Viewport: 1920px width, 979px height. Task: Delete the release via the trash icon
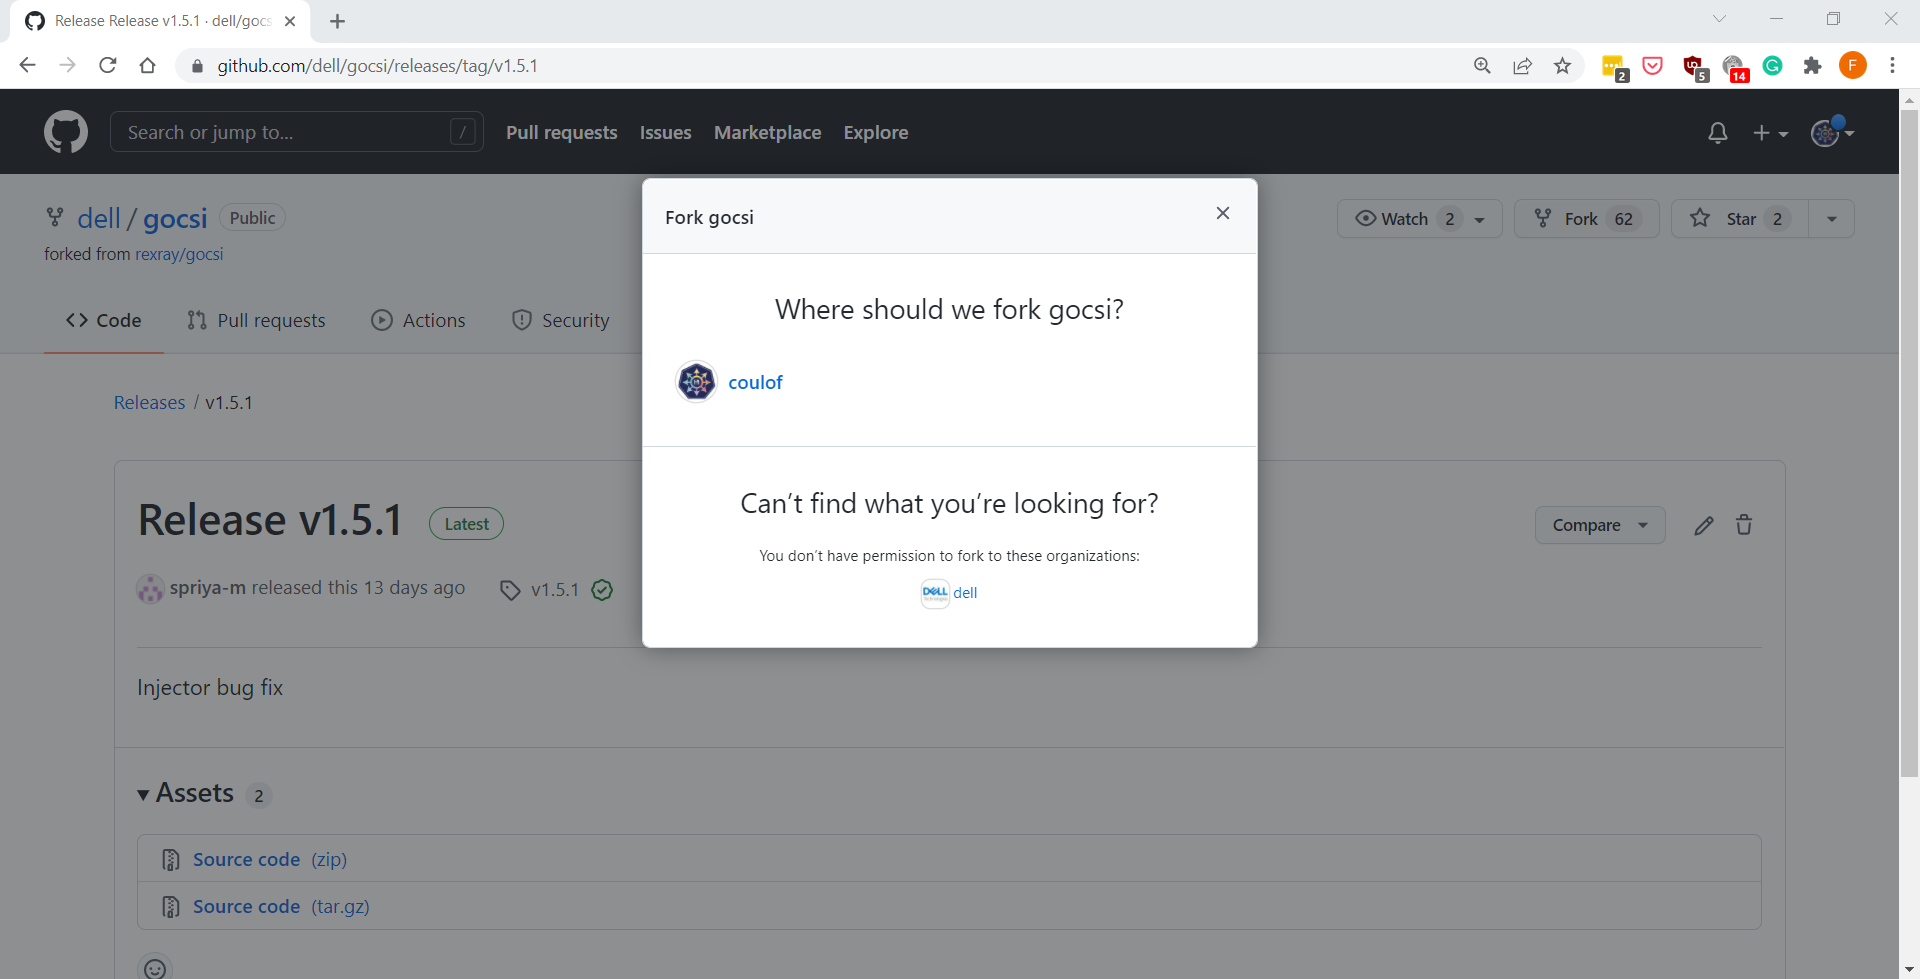point(1744,524)
